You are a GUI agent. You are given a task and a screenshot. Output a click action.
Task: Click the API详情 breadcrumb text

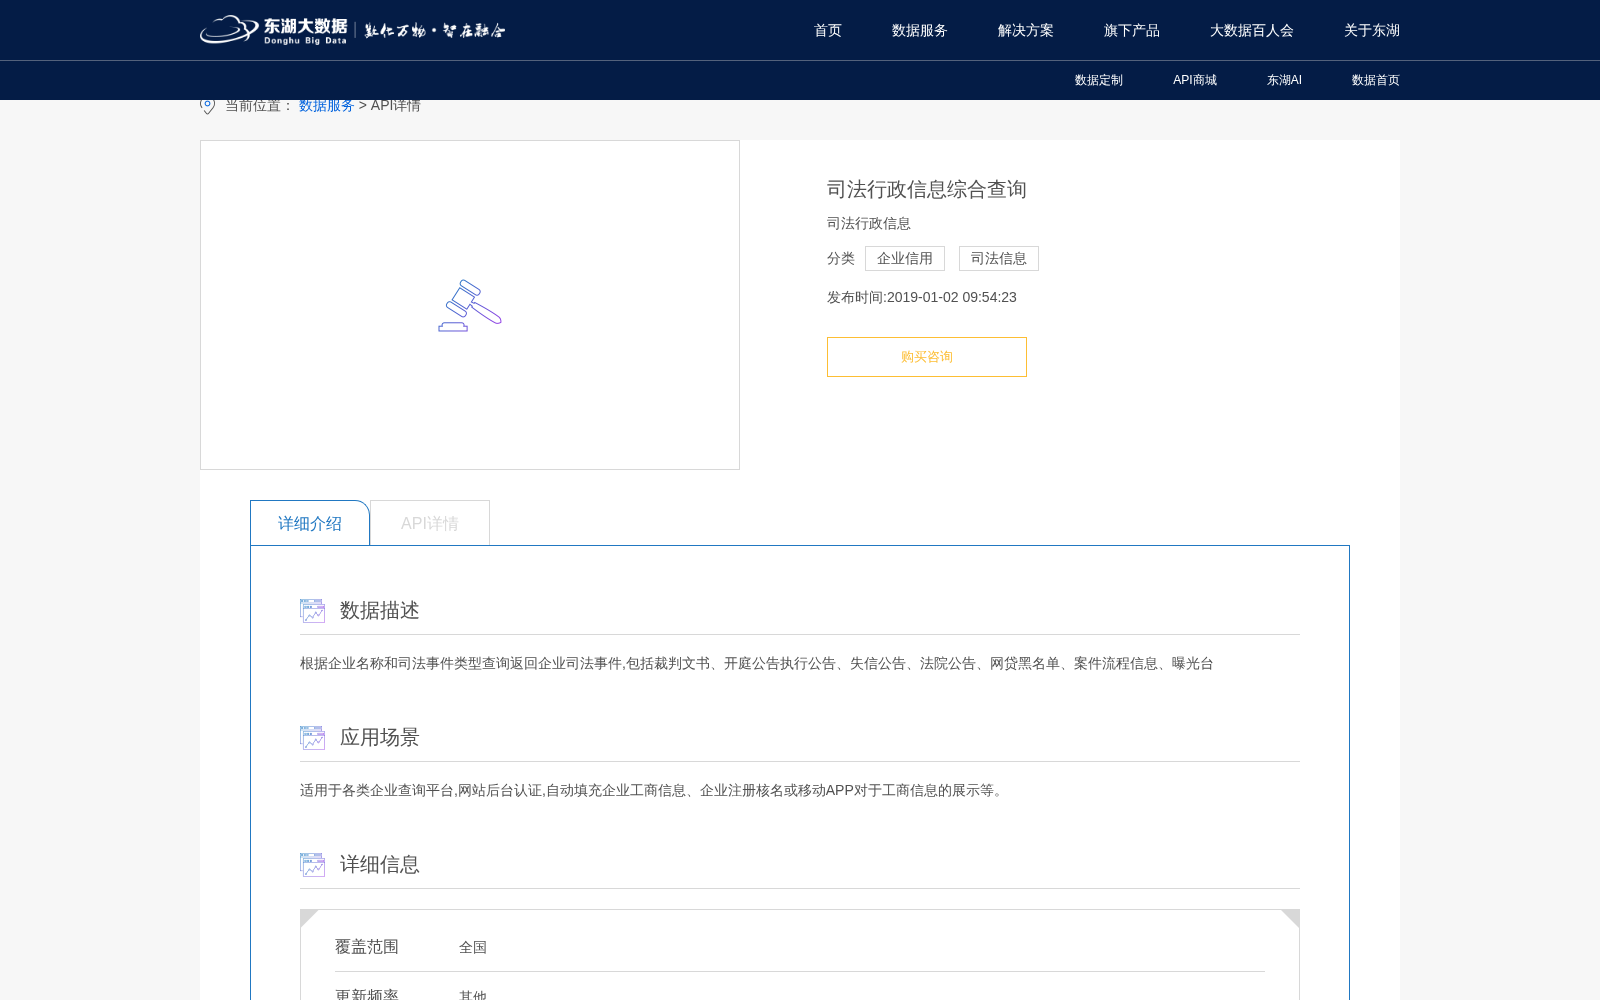[396, 106]
